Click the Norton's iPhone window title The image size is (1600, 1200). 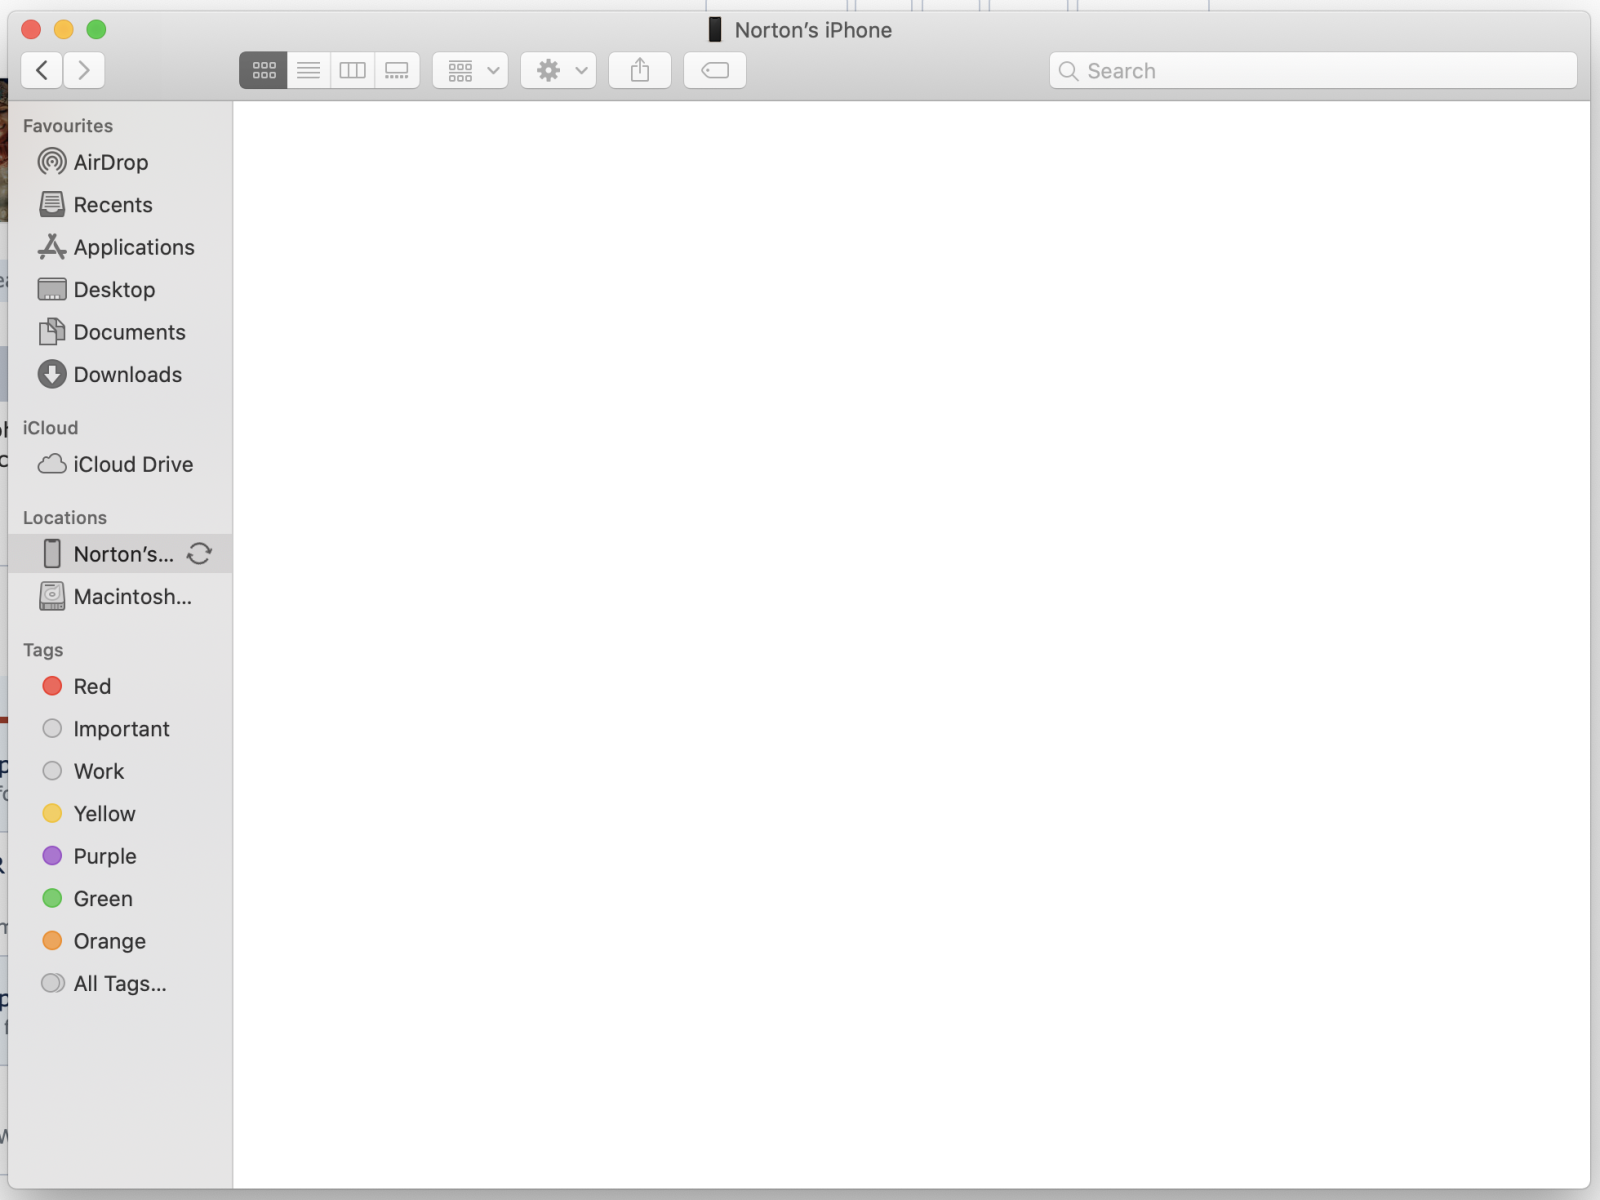(x=813, y=30)
